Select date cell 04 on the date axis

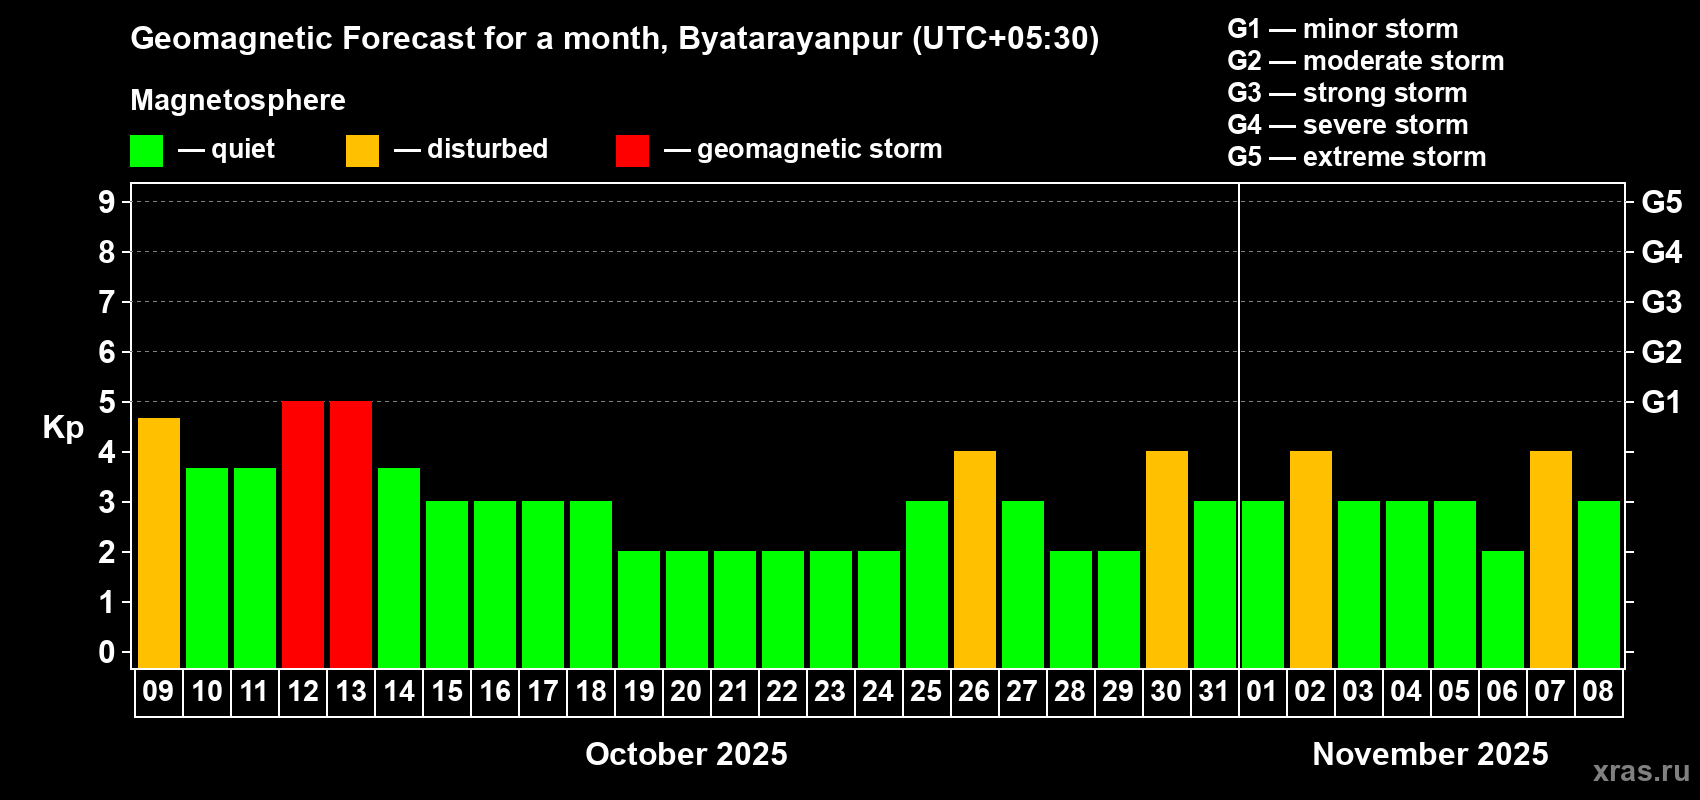pos(1407,692)
